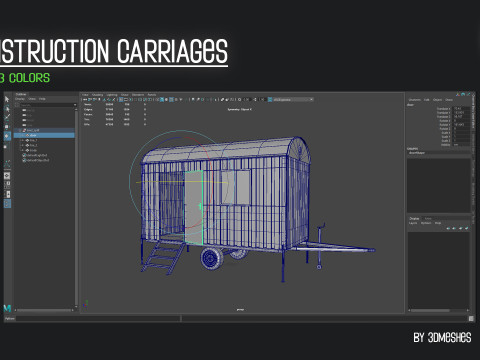This screenshot has width=480, height=360.
Task: Click the gamma reset icon
Action: coord(255,100)
